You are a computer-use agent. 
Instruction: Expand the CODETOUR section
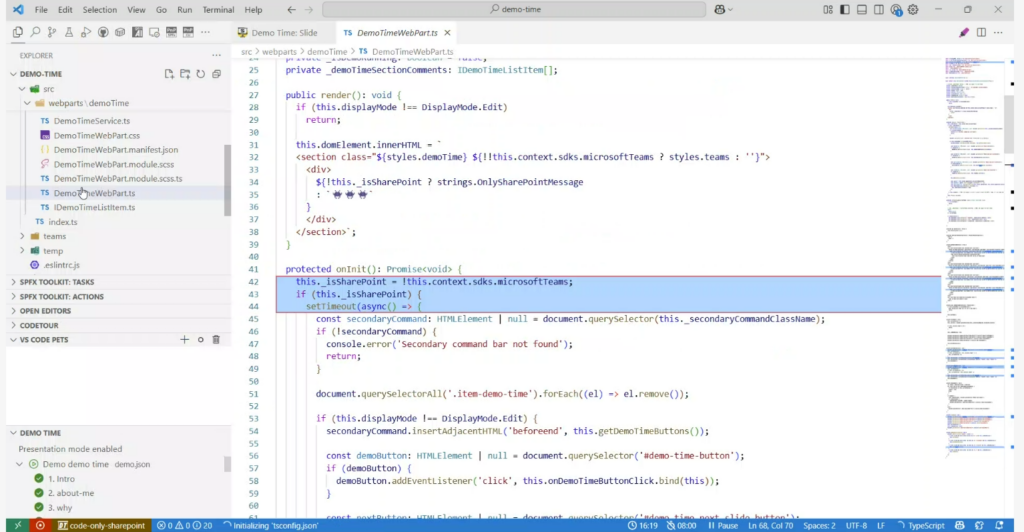14,325
